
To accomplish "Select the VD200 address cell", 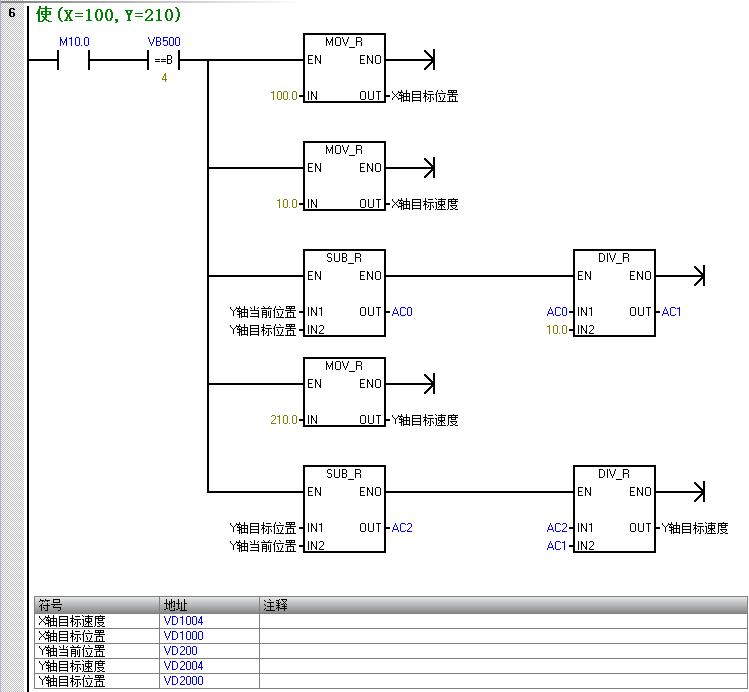I will point(180,651).
